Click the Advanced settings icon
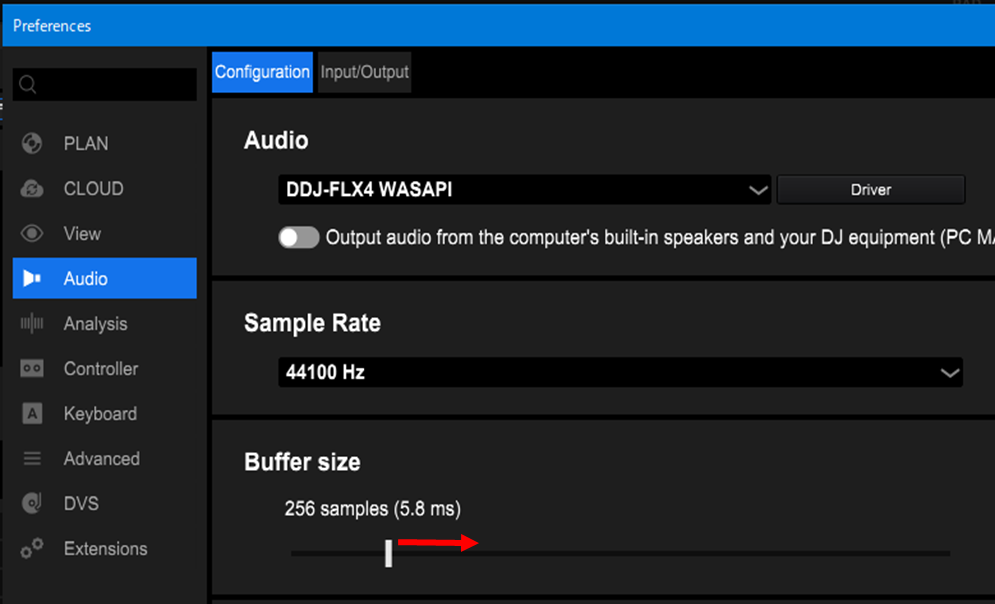Image resolution: width=995 pixels, height=604 pixels. (32, 459)
